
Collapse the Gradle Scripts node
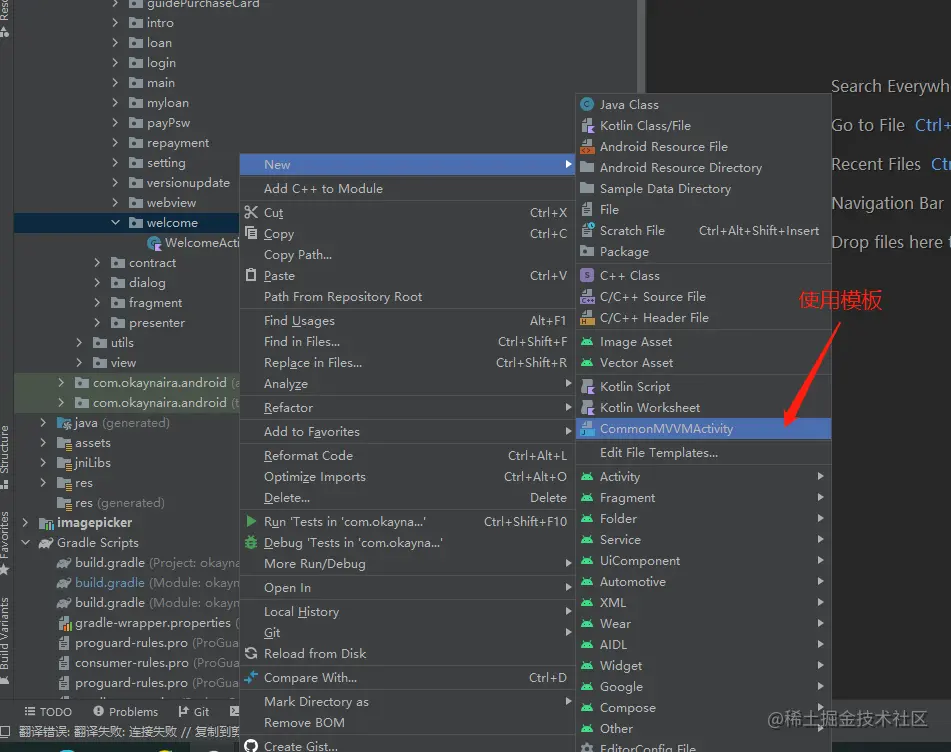pos(25,543)
